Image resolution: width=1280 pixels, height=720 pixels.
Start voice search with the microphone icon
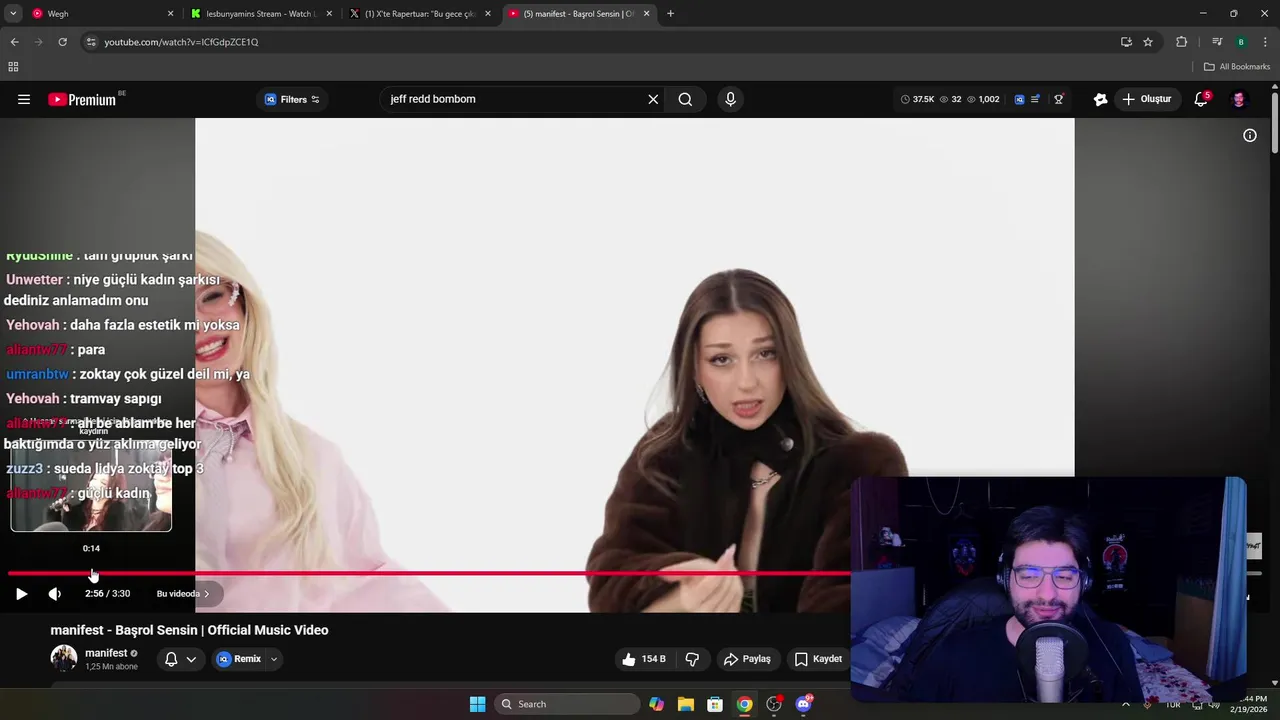[x=730, y=99]
